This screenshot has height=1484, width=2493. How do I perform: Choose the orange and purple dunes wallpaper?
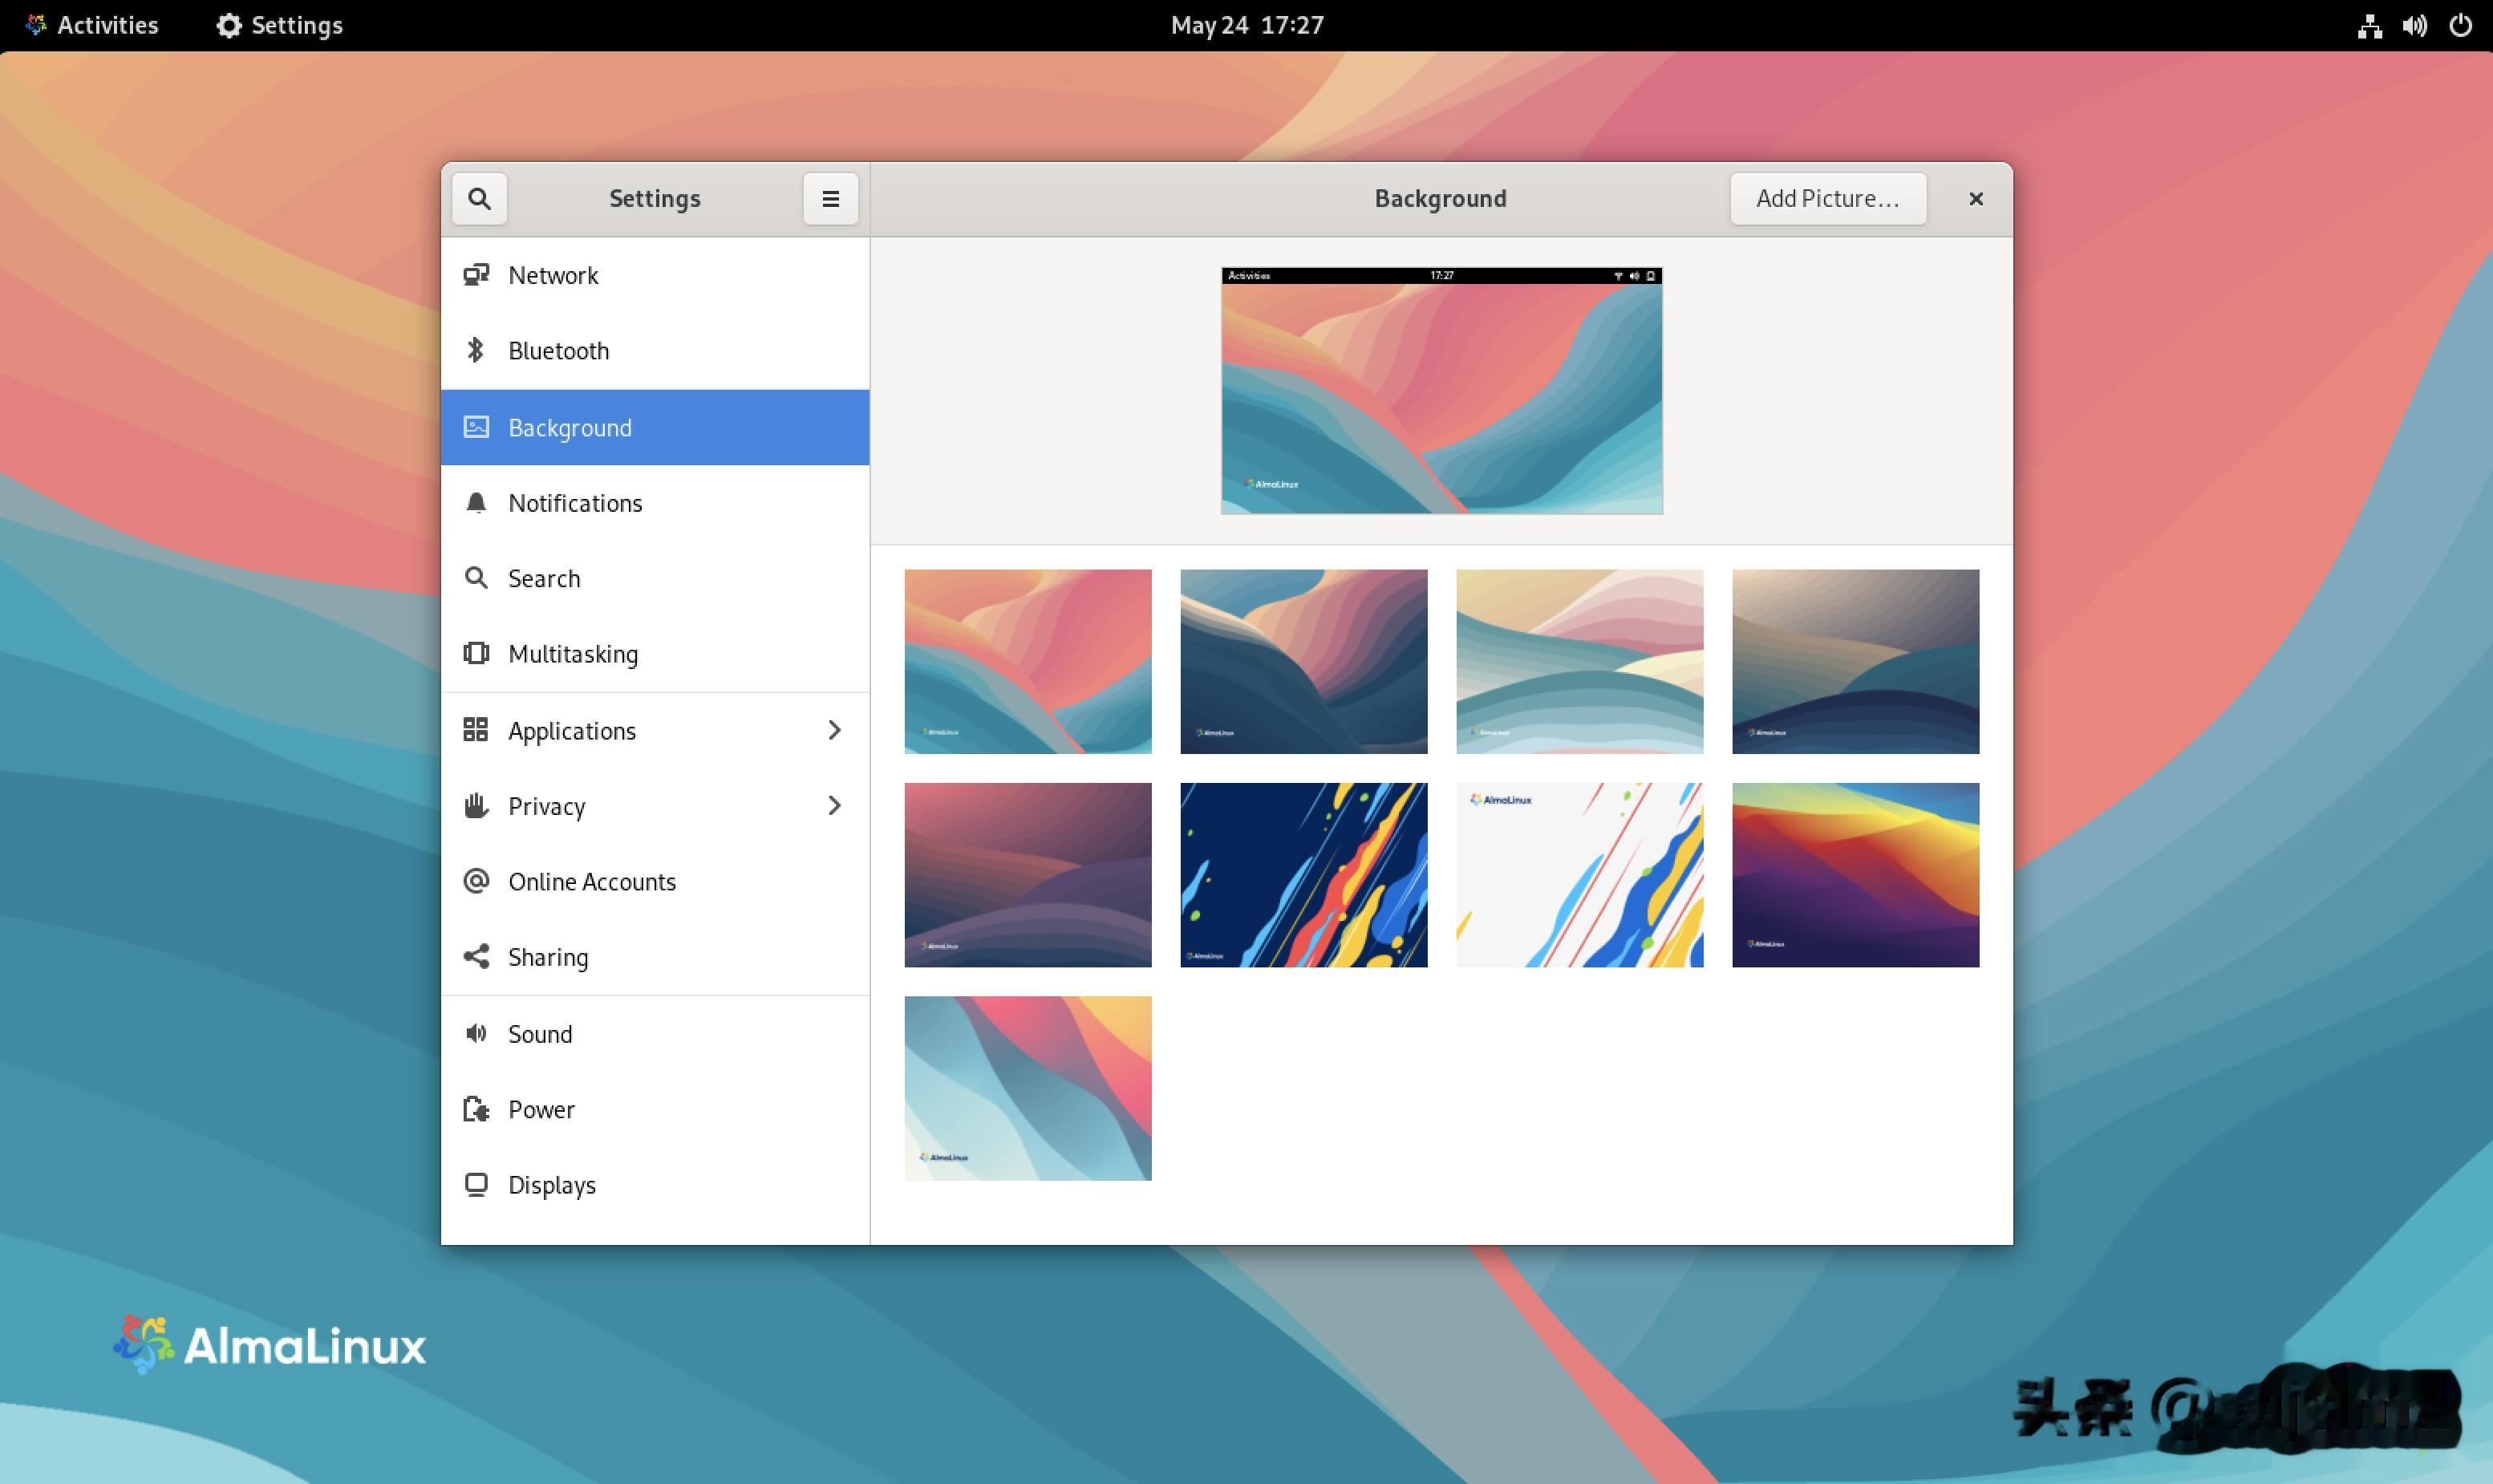[1855, 875]
